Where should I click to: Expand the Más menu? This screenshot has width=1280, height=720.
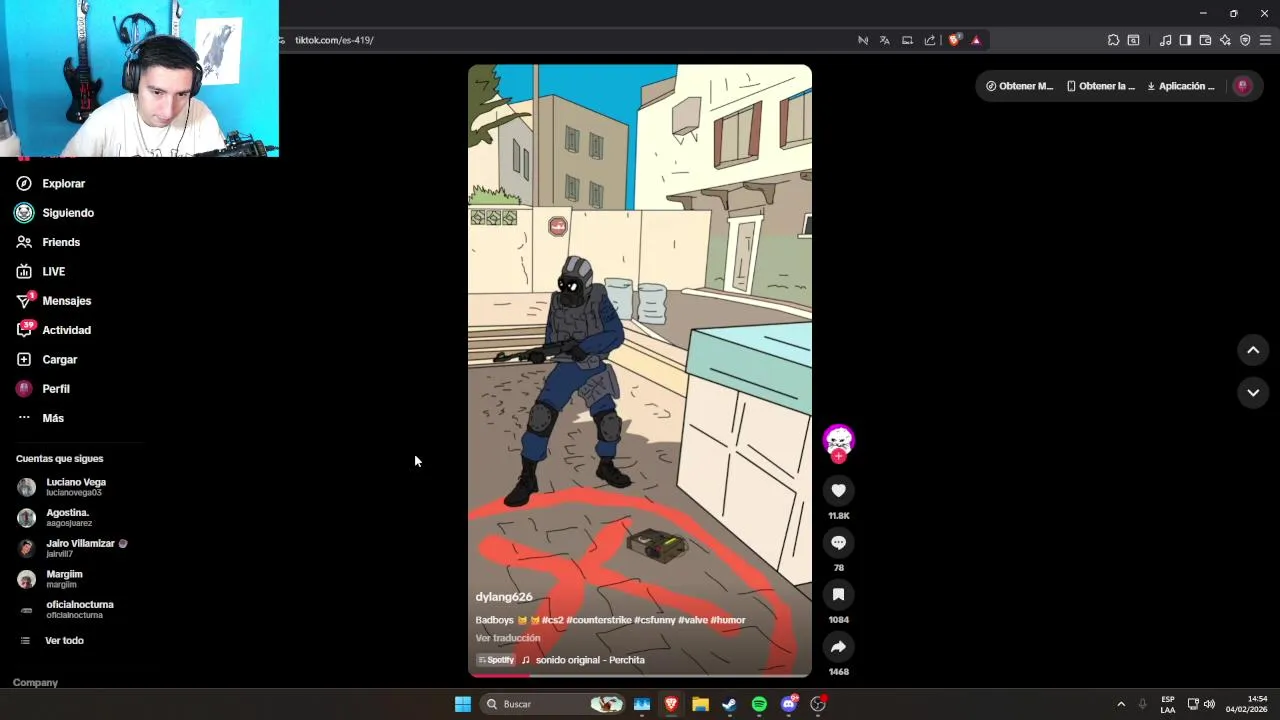click(x=40, y=418)
